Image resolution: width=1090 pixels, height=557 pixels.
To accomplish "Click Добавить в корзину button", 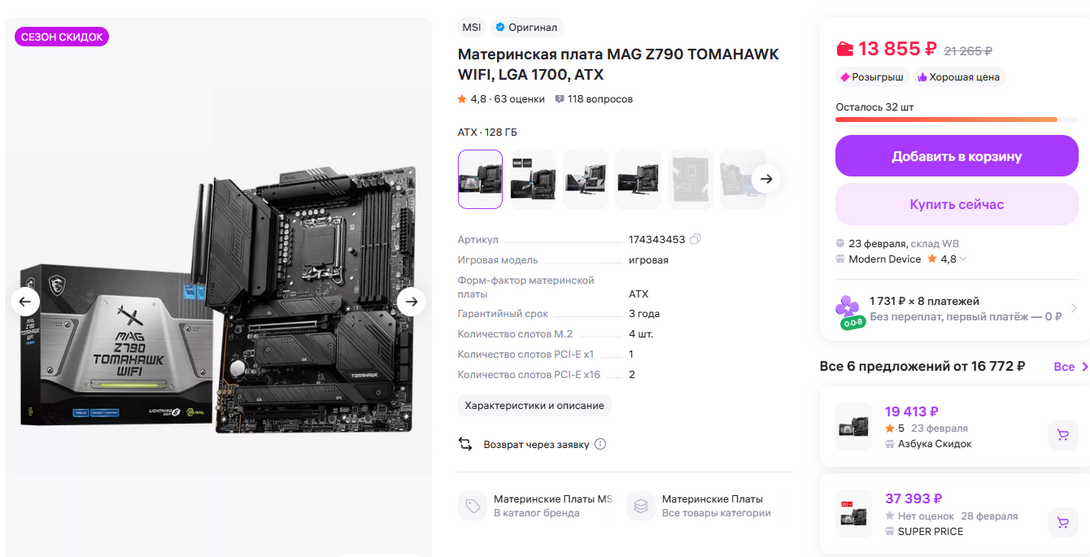I will coord(957,156).
